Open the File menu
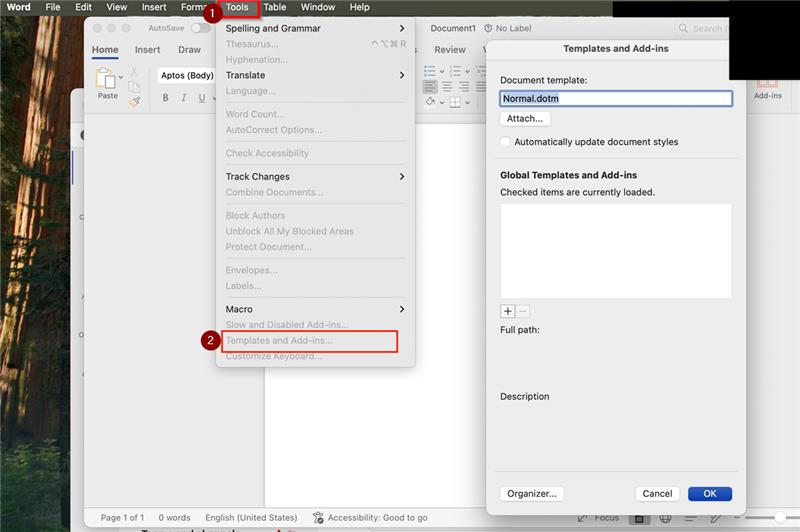Viewport: 800px width, 532px height. pyautogui.click(x=53, y=8)
